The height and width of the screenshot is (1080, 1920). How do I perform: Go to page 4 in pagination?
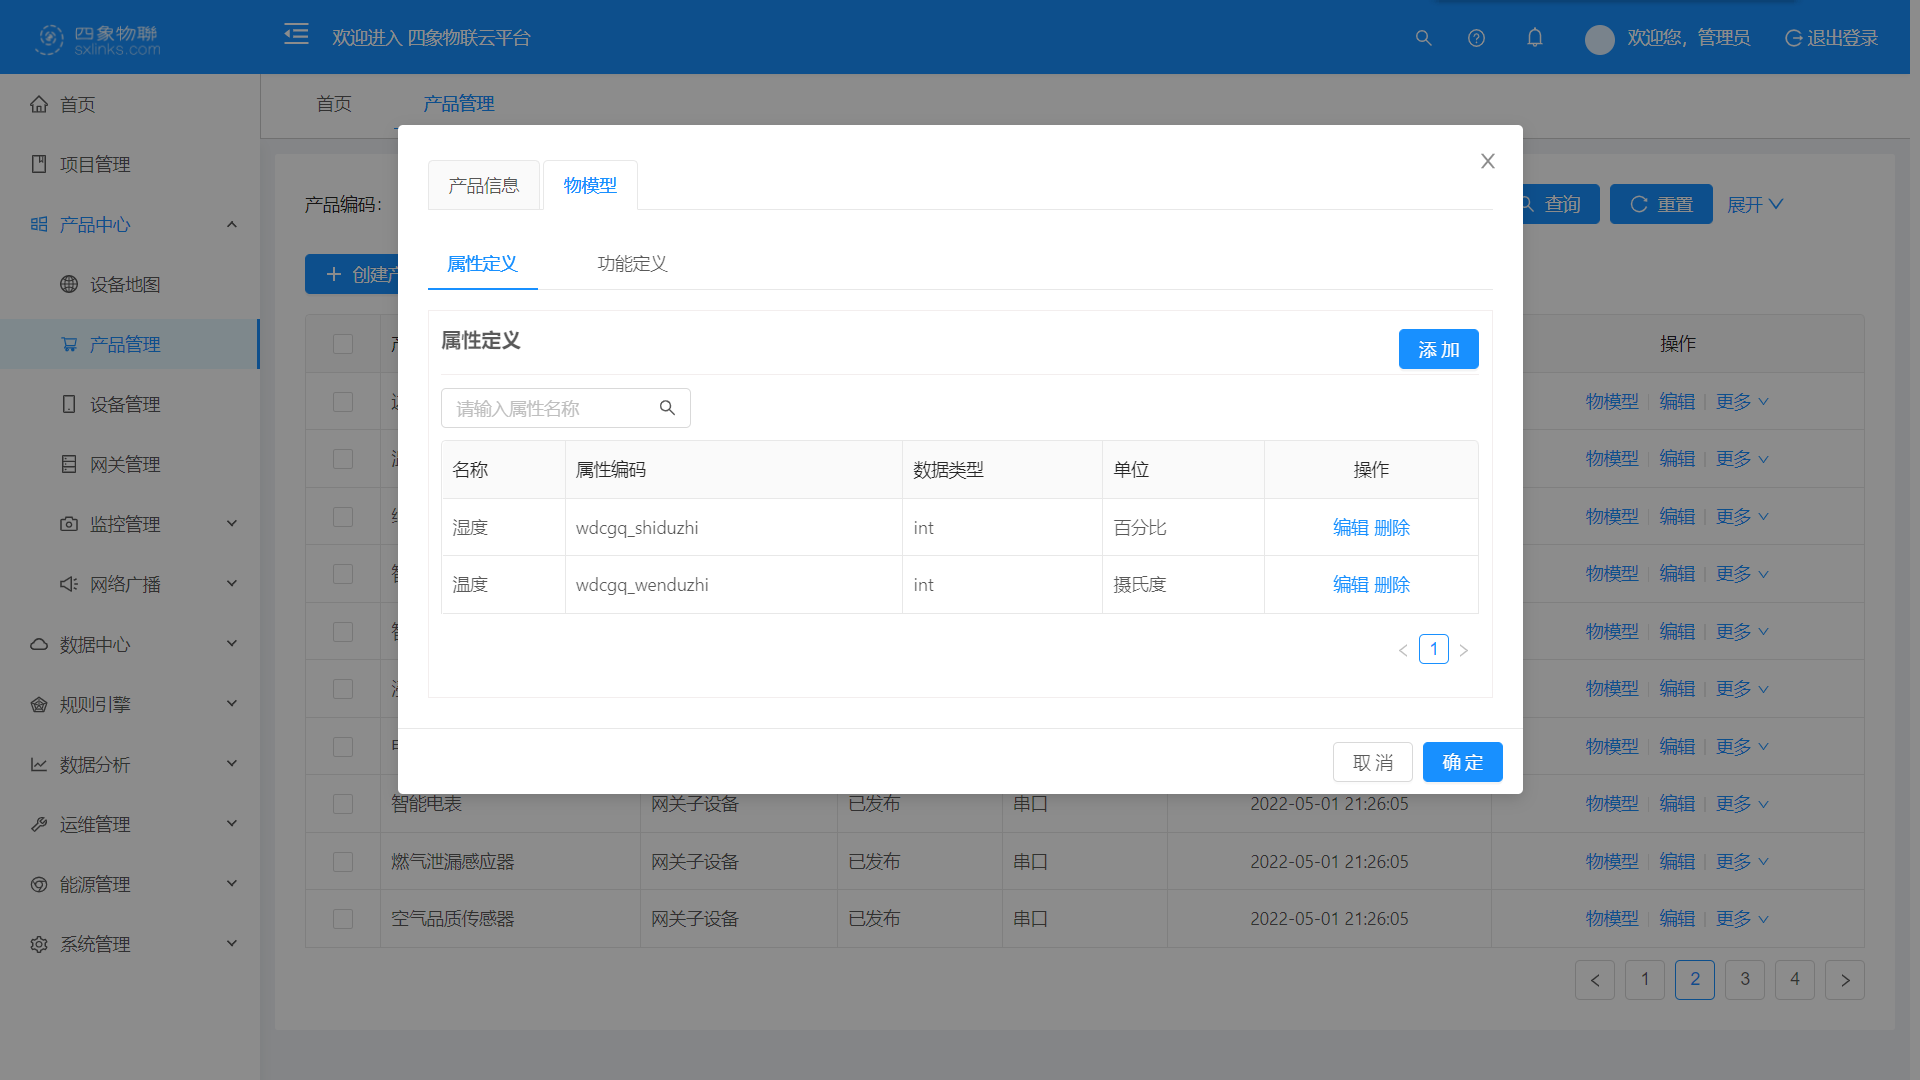[x=1795, y=980]
